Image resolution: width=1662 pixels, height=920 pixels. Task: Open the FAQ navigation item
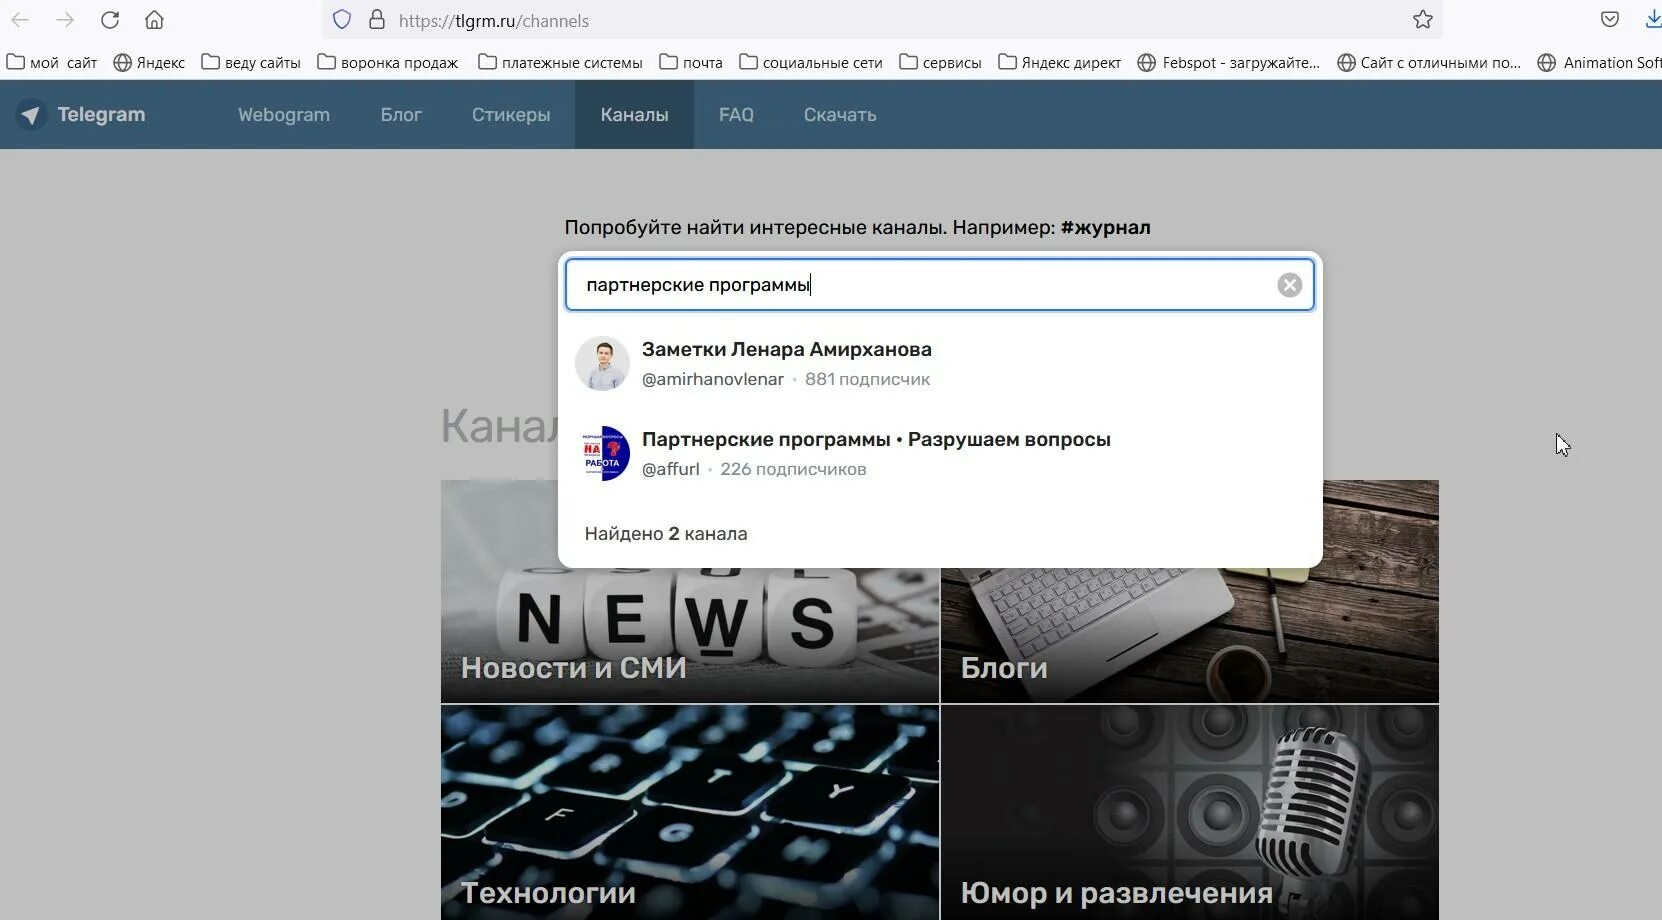pyautogui.click(x=736, y=115)
